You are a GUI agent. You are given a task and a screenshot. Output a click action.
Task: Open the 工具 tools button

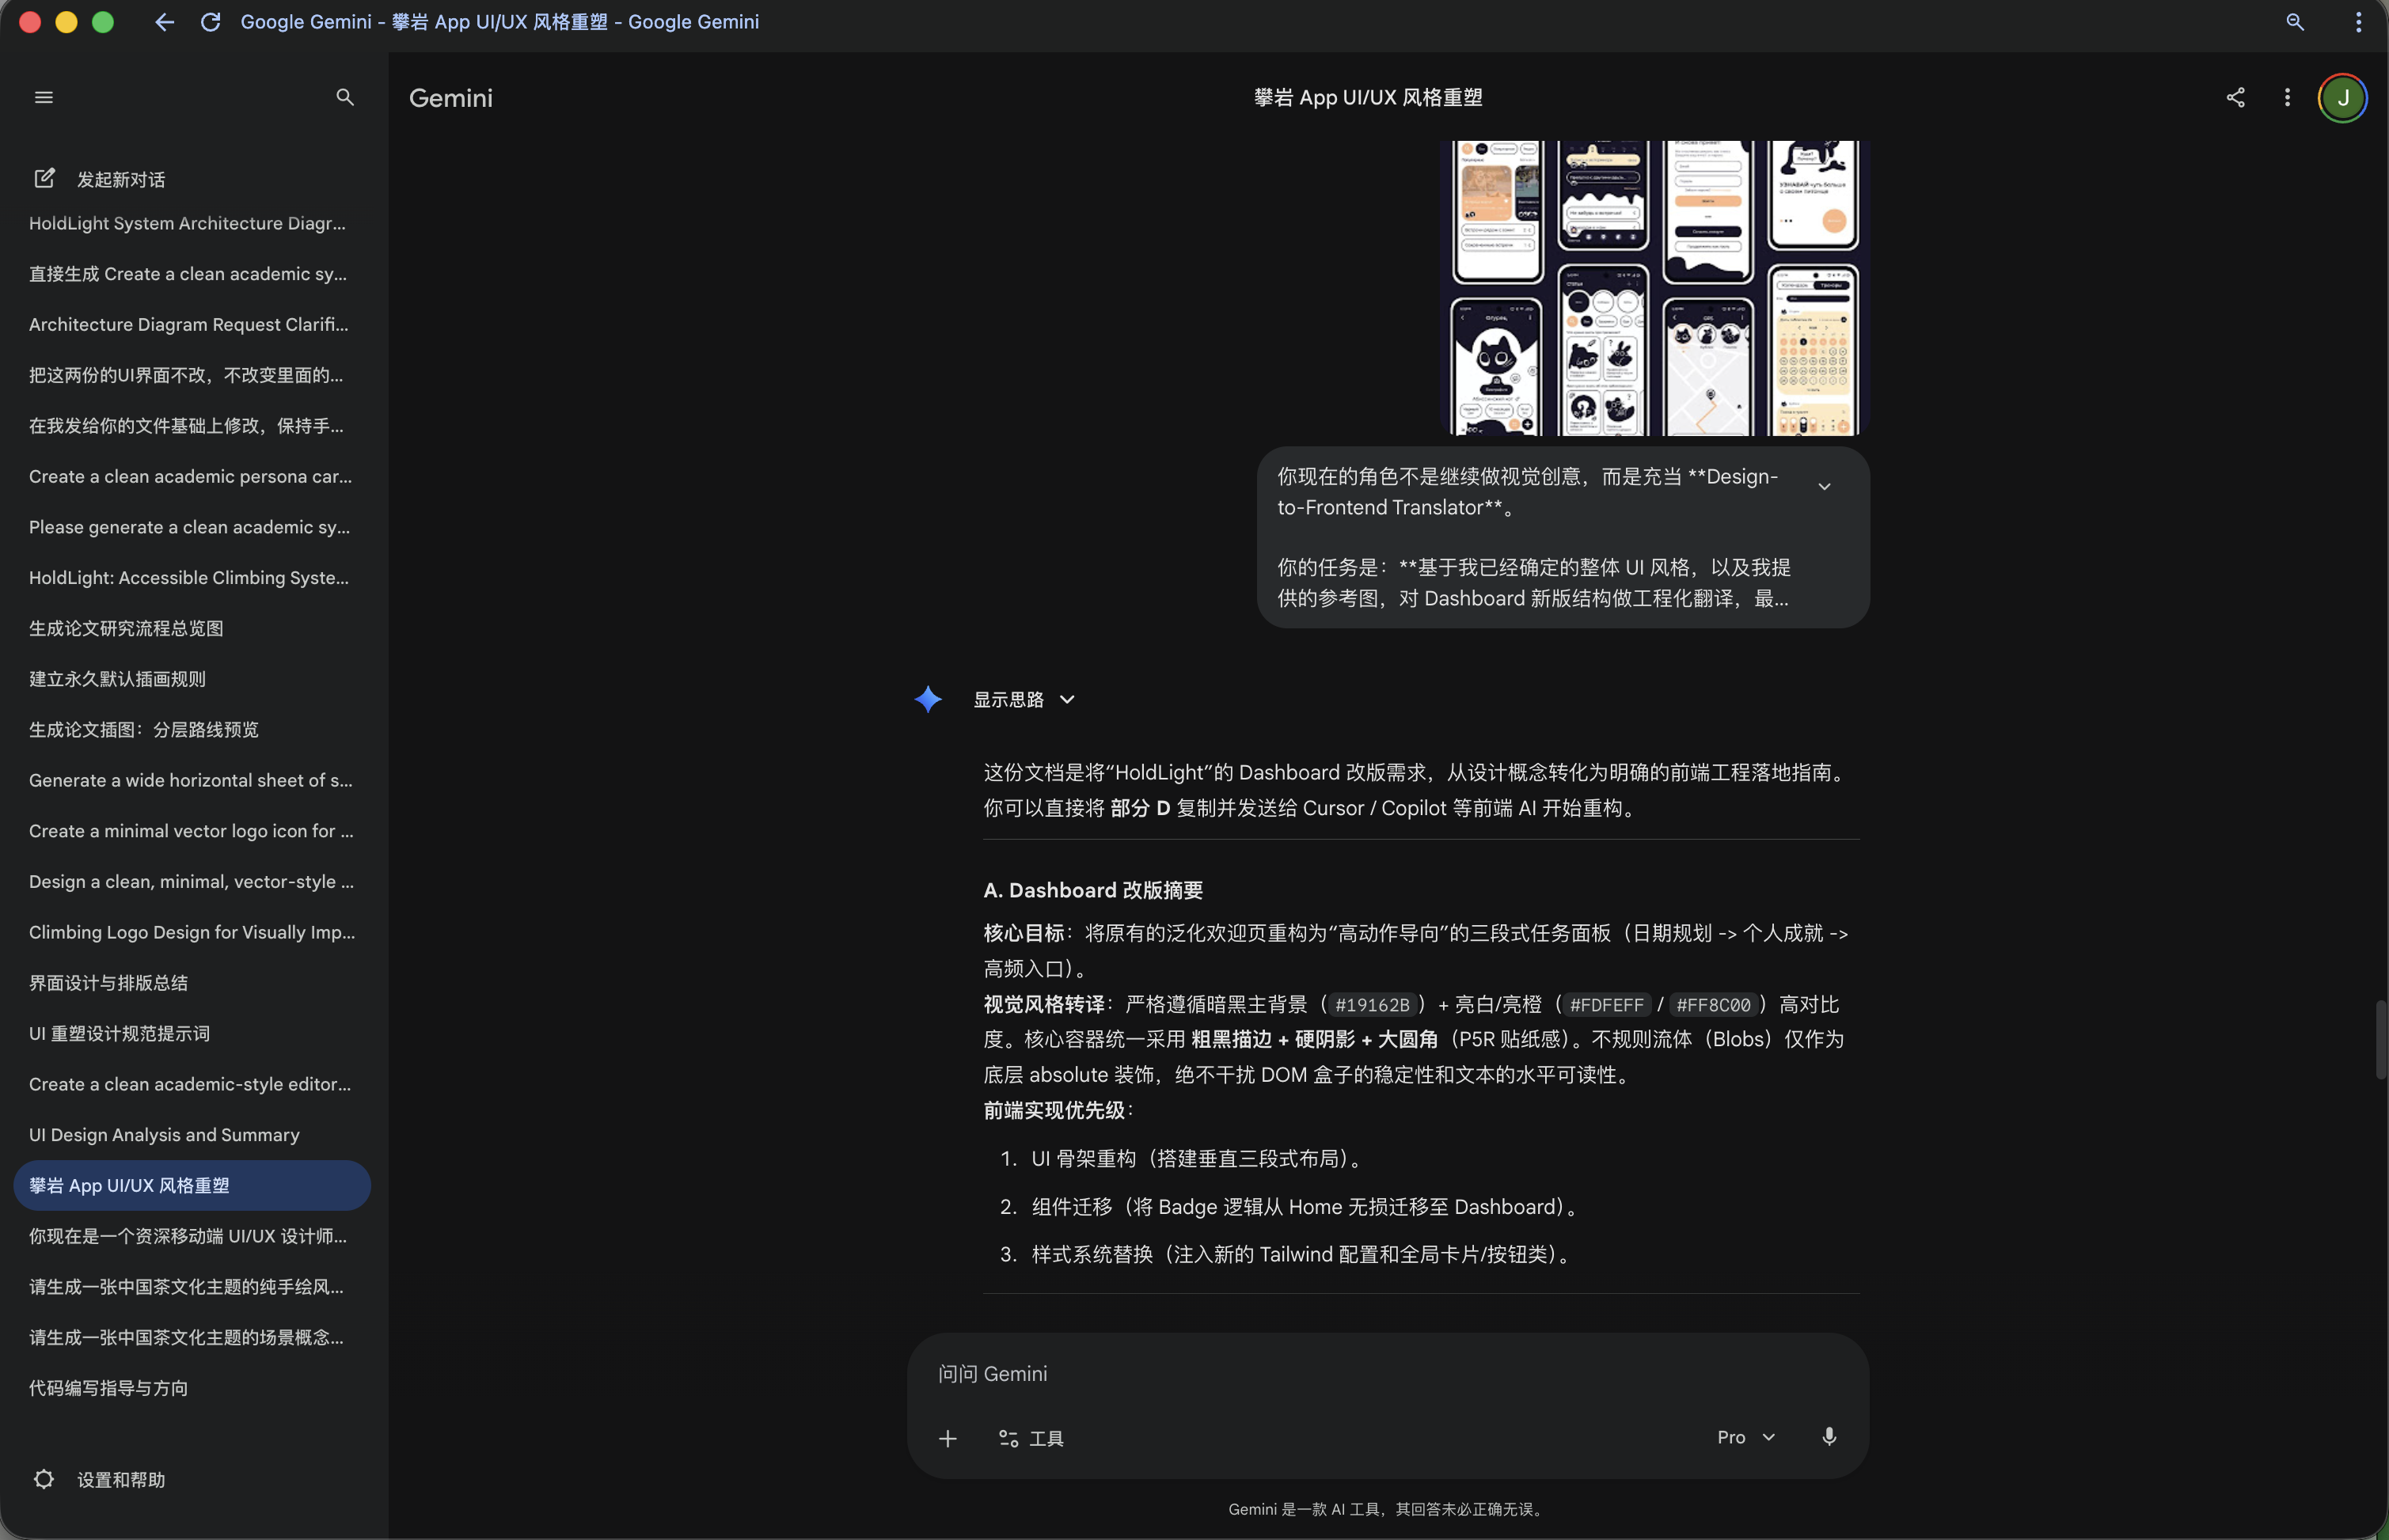1031,1438
